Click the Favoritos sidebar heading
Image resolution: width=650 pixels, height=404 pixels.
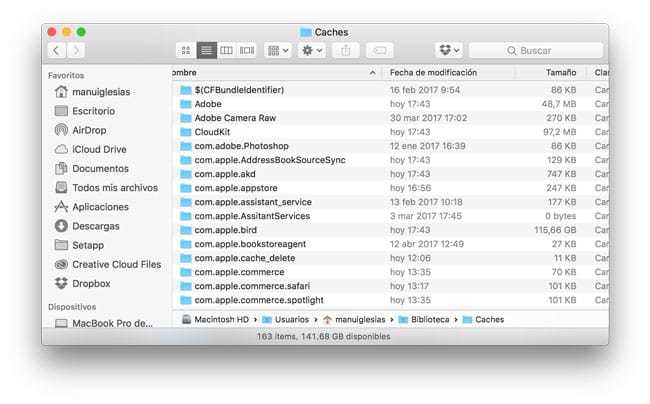pyautogui.click(x=66, y=75)
